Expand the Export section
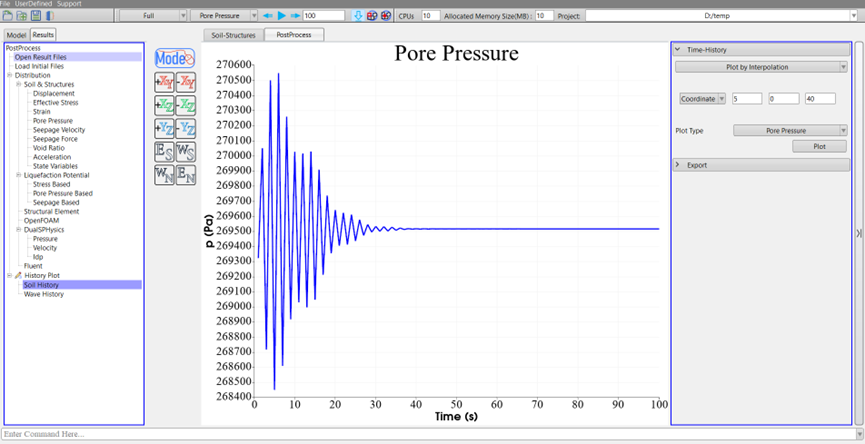The width and height of the screenshot is (865, 444). coord(761,165)
